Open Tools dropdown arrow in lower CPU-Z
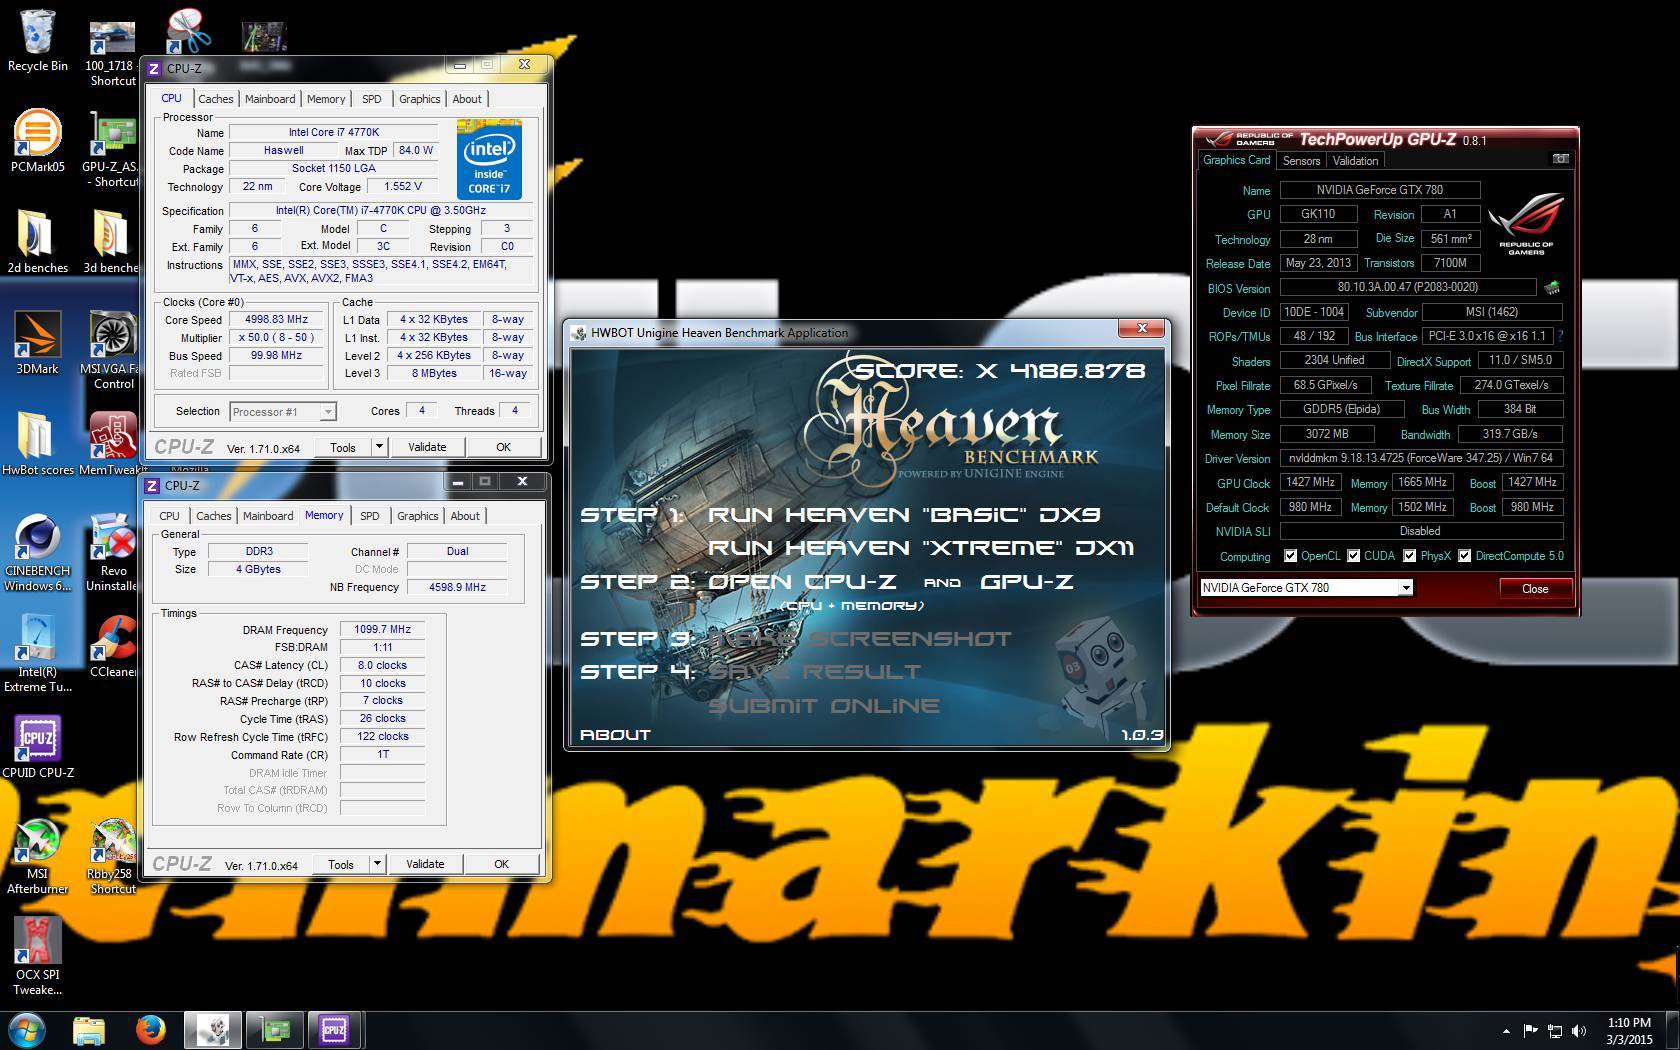1680x1050 pixels. (x=377, y=864)
